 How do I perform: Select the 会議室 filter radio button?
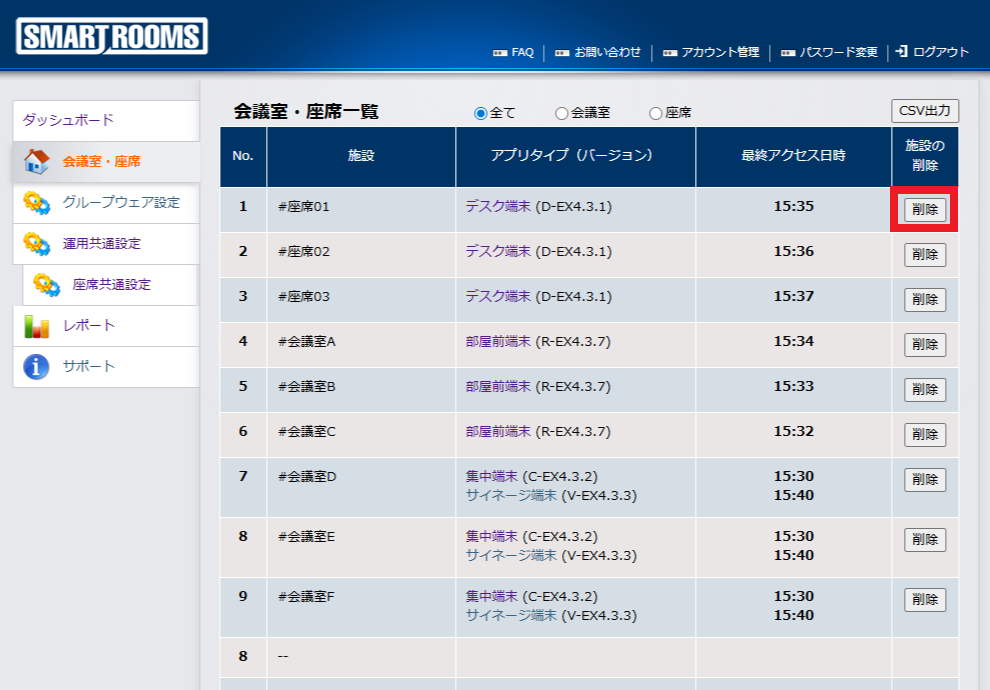(x=561, y=113)
